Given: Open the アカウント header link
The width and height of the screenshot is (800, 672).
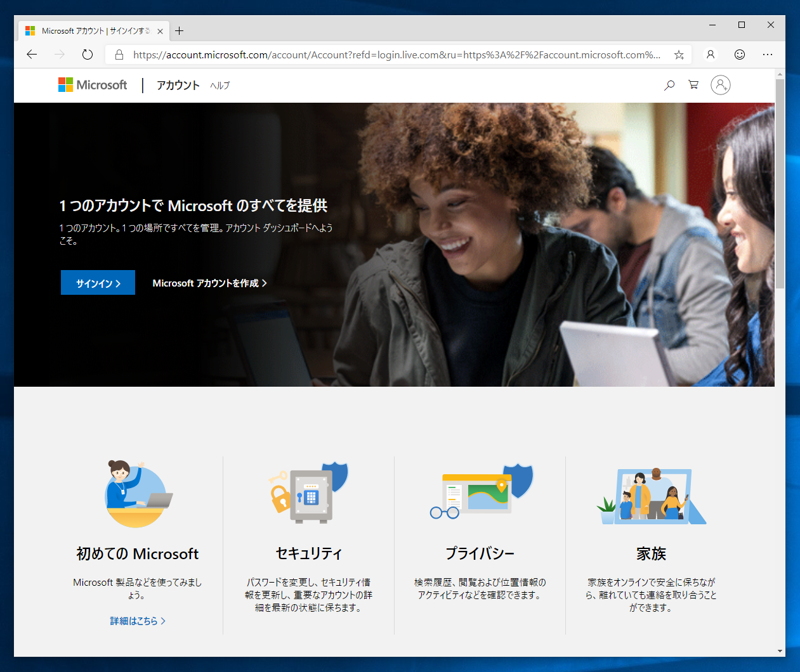Looking at the screenshot, I should point(178,85).
